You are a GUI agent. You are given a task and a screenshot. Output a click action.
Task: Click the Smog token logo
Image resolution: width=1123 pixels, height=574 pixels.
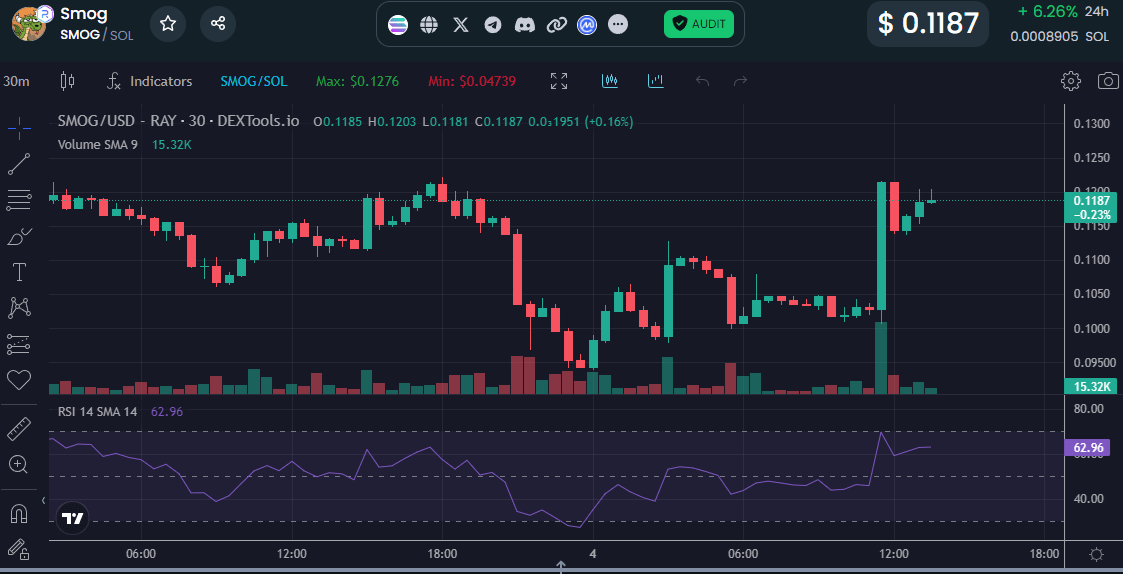click(29, 22)
